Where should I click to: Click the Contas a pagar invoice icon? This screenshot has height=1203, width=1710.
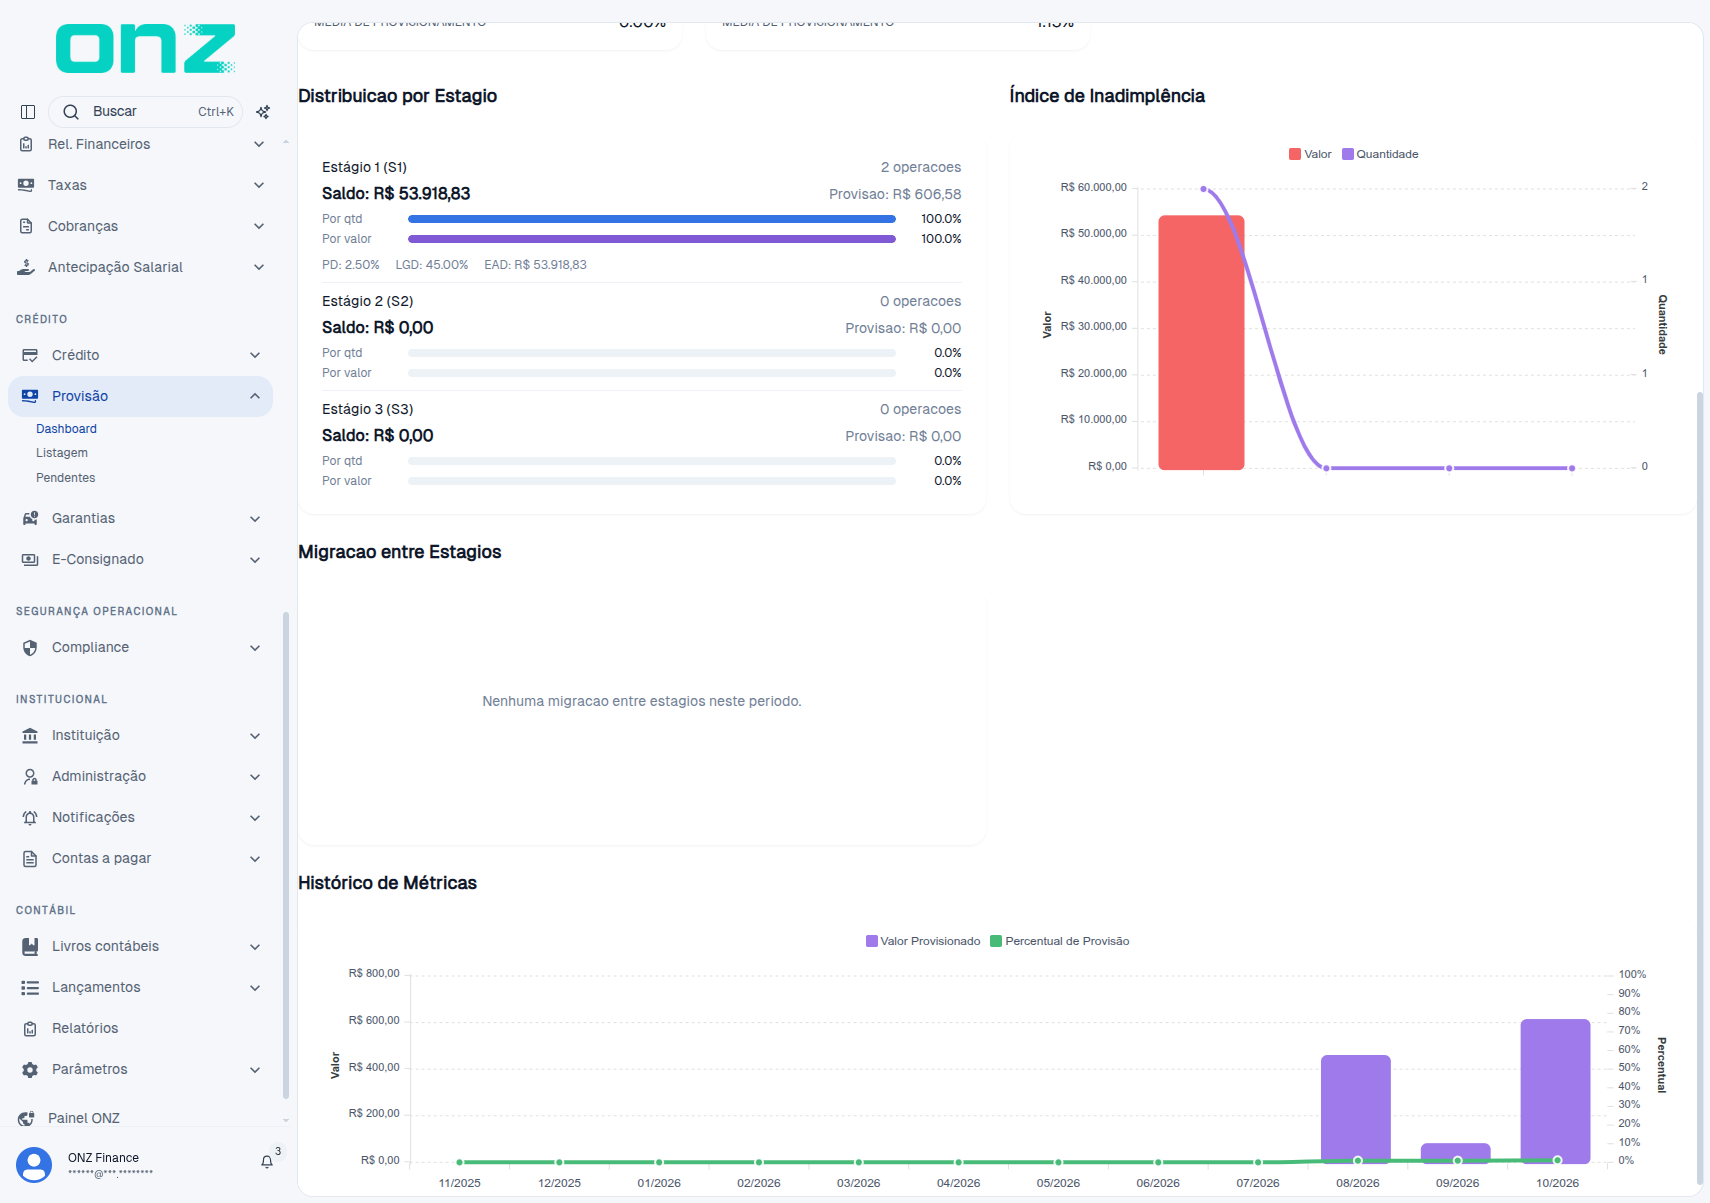(30, 858)
